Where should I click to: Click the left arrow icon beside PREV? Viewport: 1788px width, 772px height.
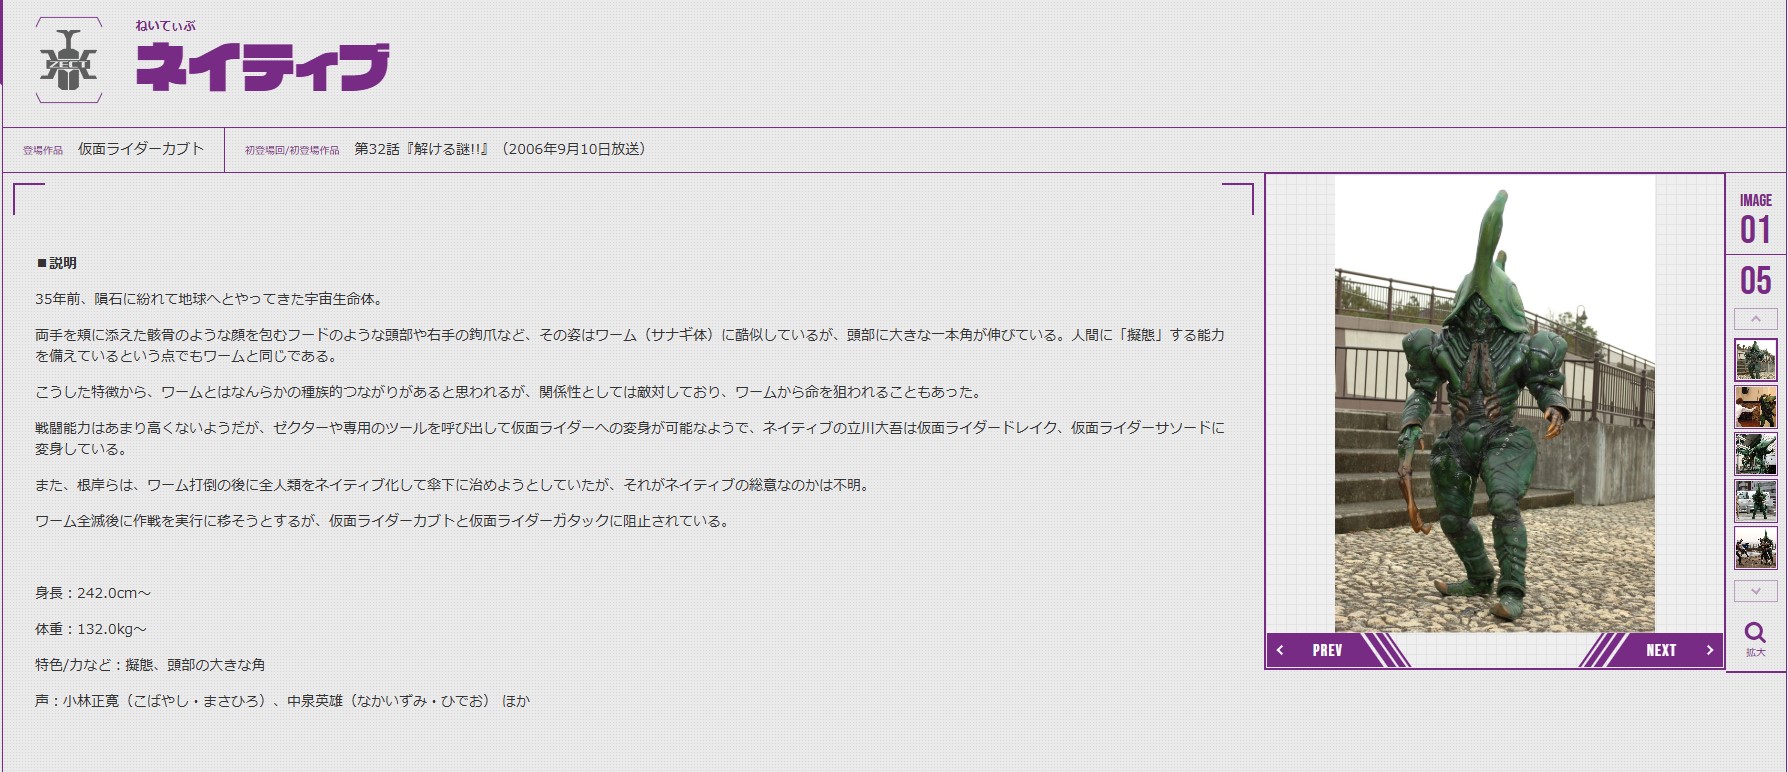click(x=1280, y=650)
